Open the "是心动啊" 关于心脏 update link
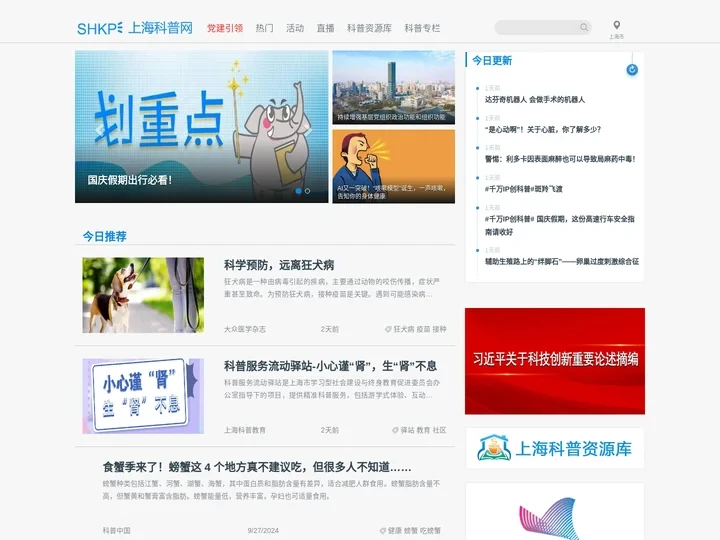 543,129
